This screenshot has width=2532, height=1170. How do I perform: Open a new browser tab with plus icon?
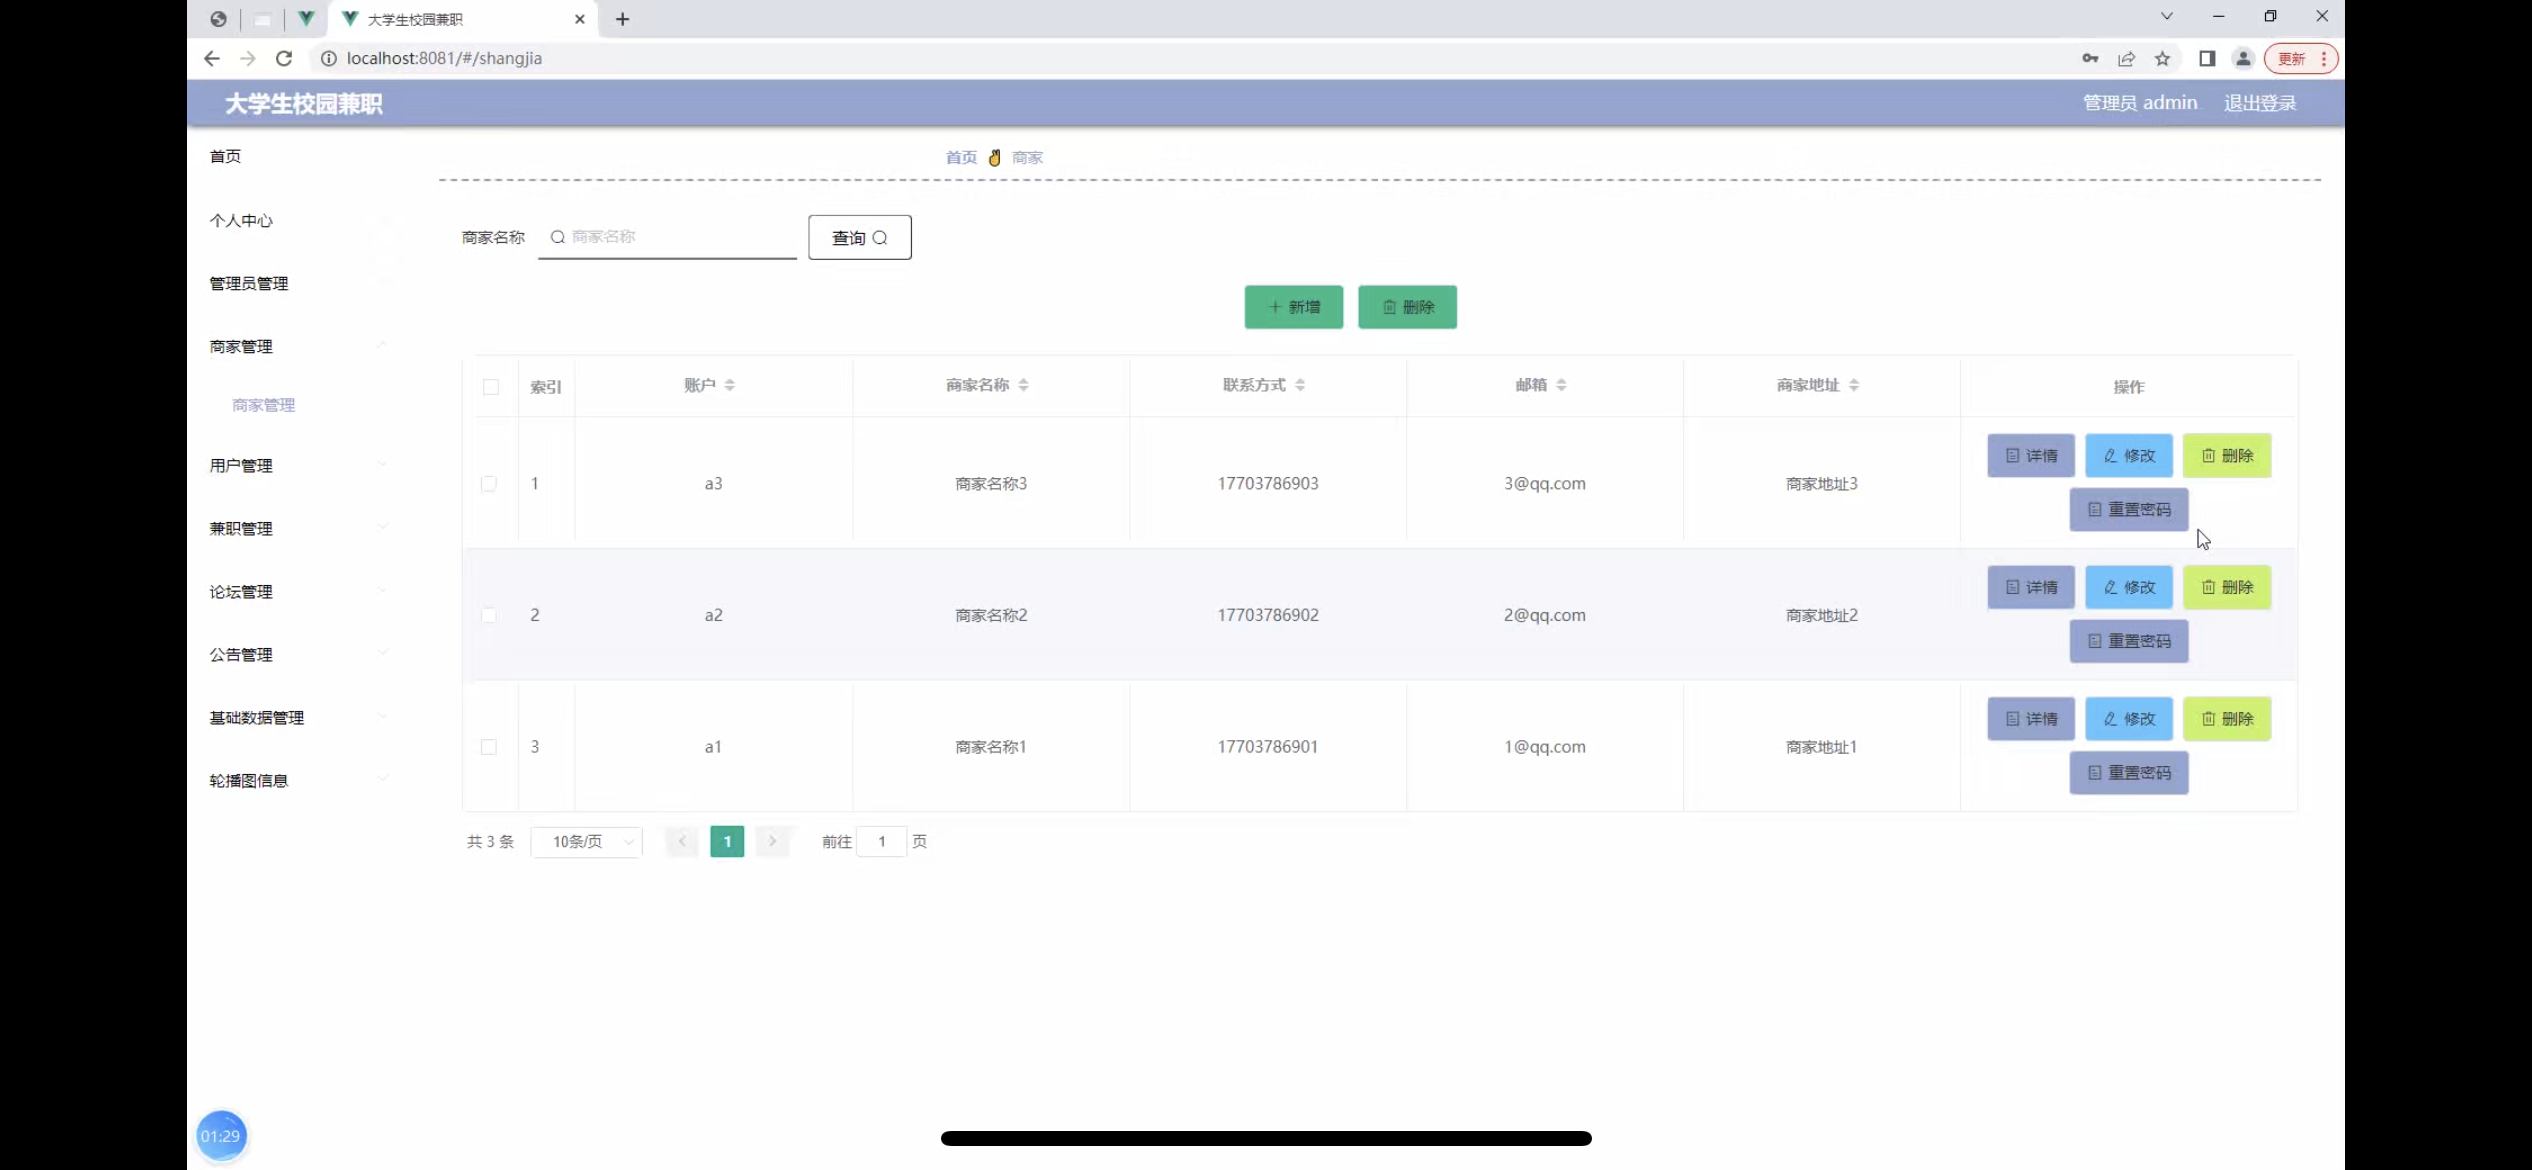point(622,19)
